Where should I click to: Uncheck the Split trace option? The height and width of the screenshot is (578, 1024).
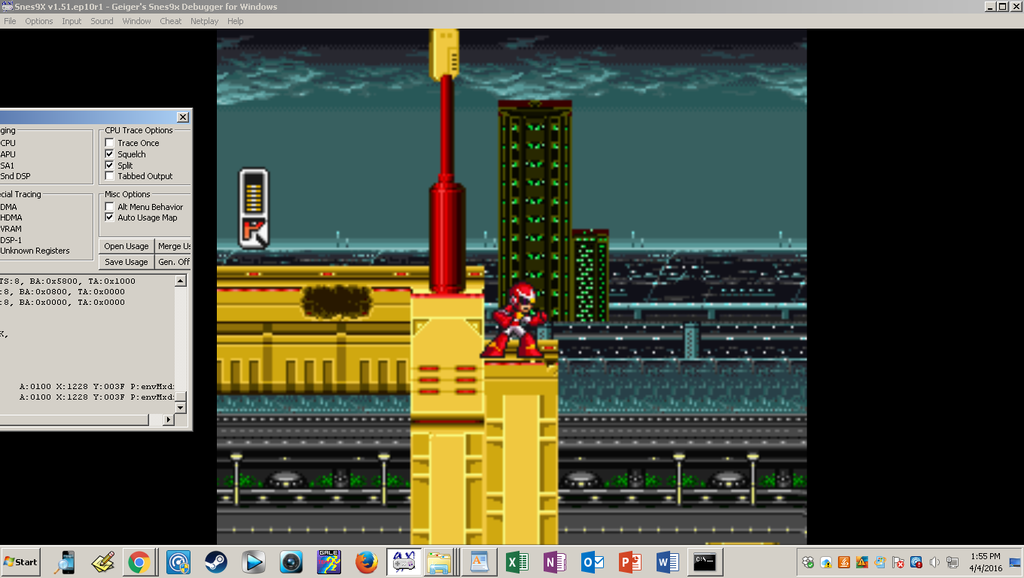110,165
